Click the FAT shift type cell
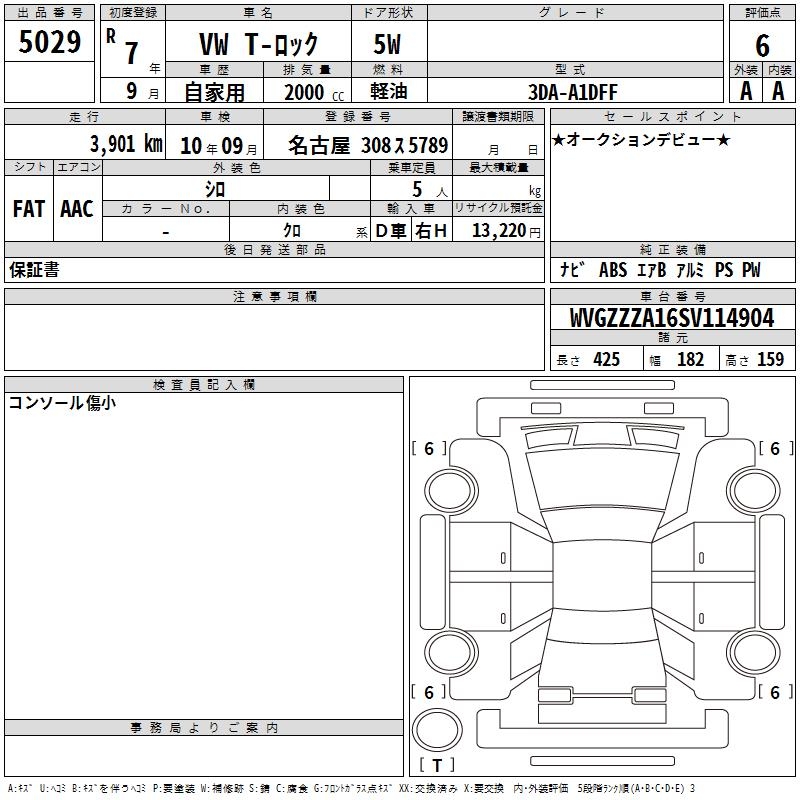Screen dimensions: 800x800 click(x=29, y=209)
